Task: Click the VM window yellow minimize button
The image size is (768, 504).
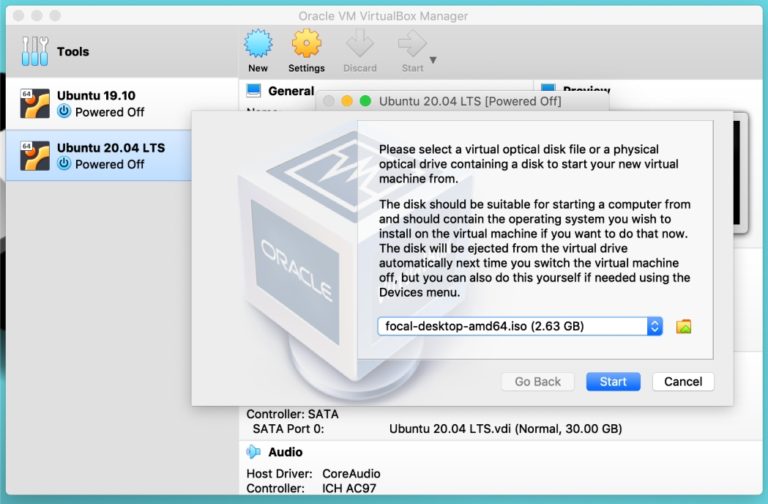Action: click(x=347, y=101)
